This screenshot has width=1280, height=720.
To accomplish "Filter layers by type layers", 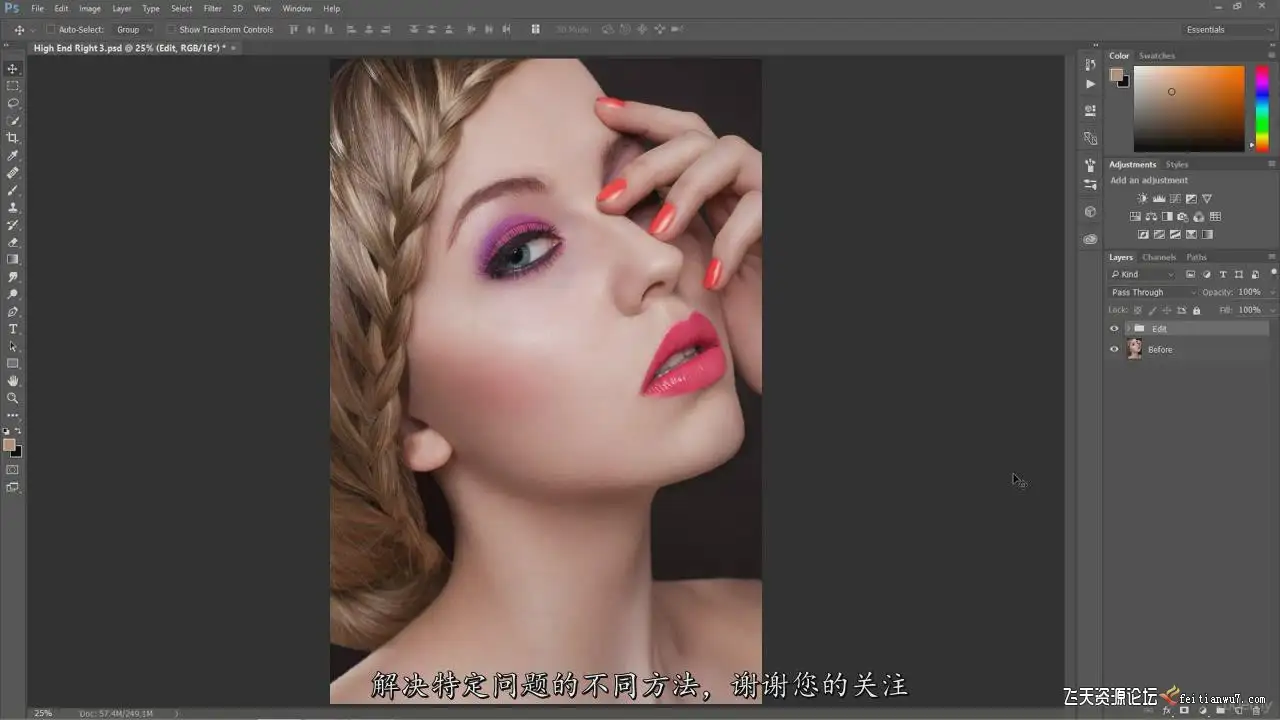I will coord(1223,274).
